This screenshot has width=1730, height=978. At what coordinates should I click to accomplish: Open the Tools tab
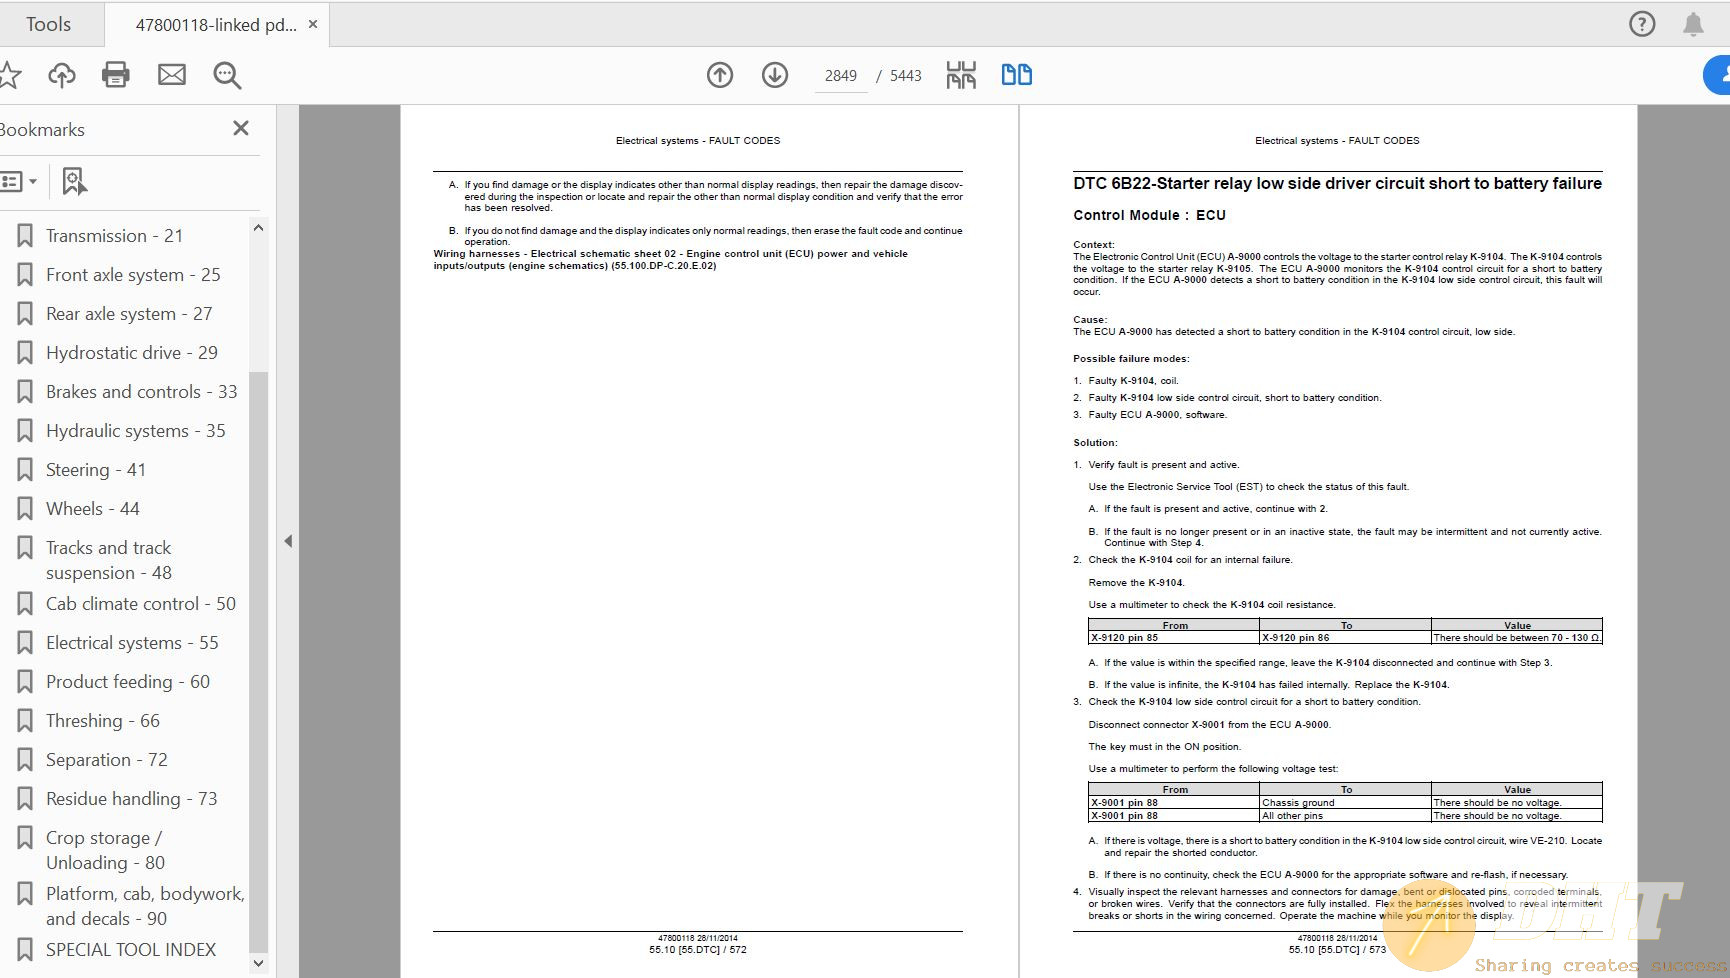click(x=48, y=24)
